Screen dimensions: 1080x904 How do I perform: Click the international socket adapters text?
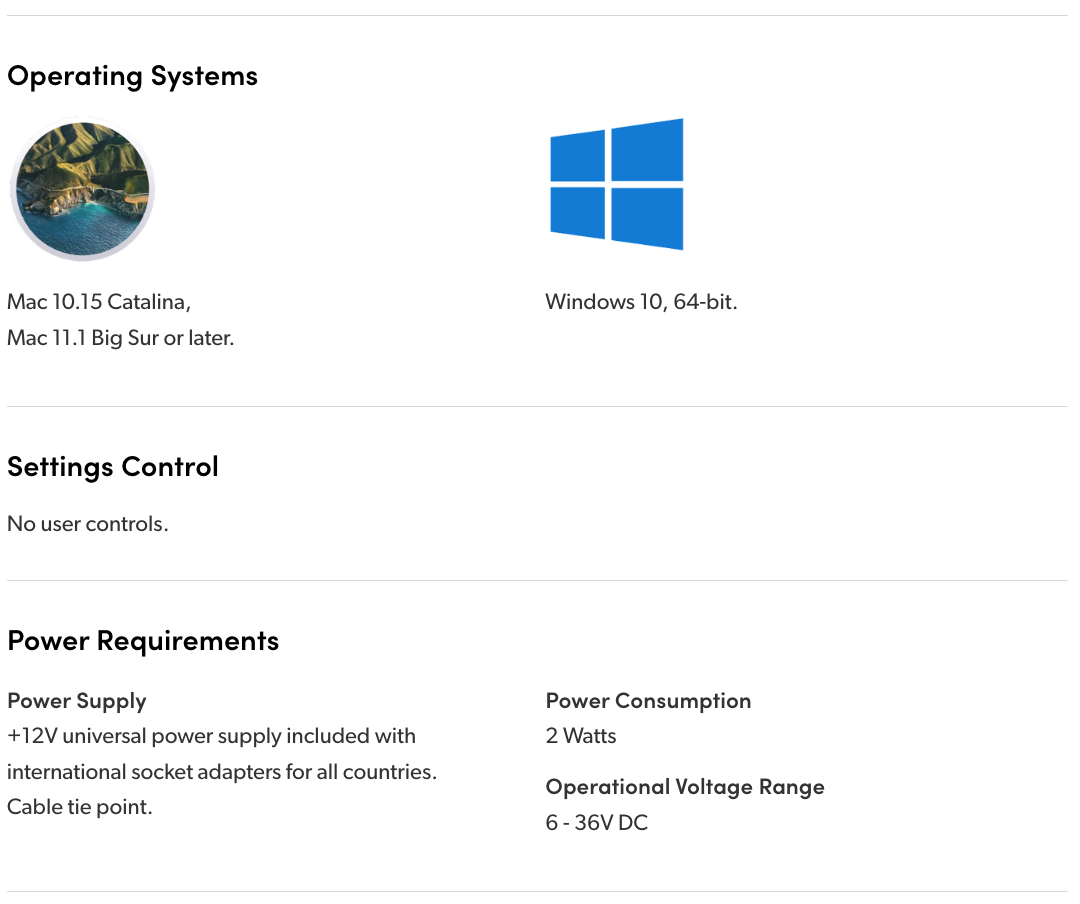(221, 772)
